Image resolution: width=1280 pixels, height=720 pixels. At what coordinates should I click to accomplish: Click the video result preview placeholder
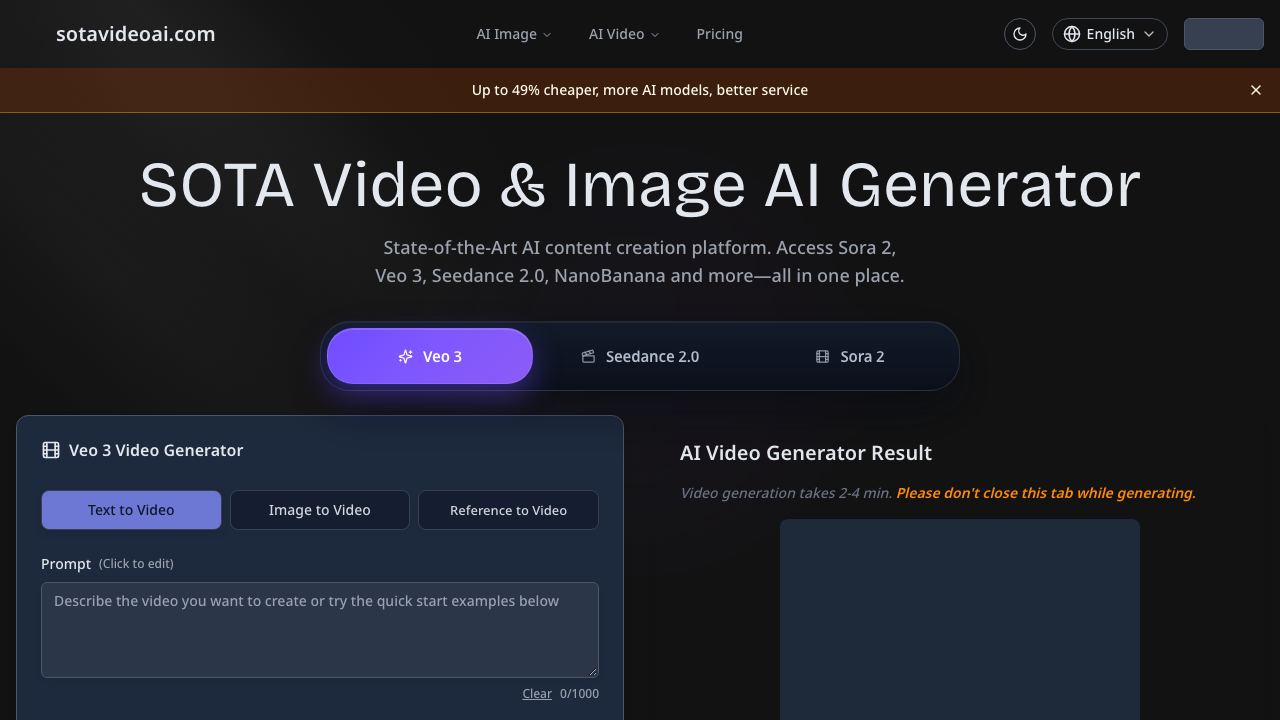click(960, 619)
